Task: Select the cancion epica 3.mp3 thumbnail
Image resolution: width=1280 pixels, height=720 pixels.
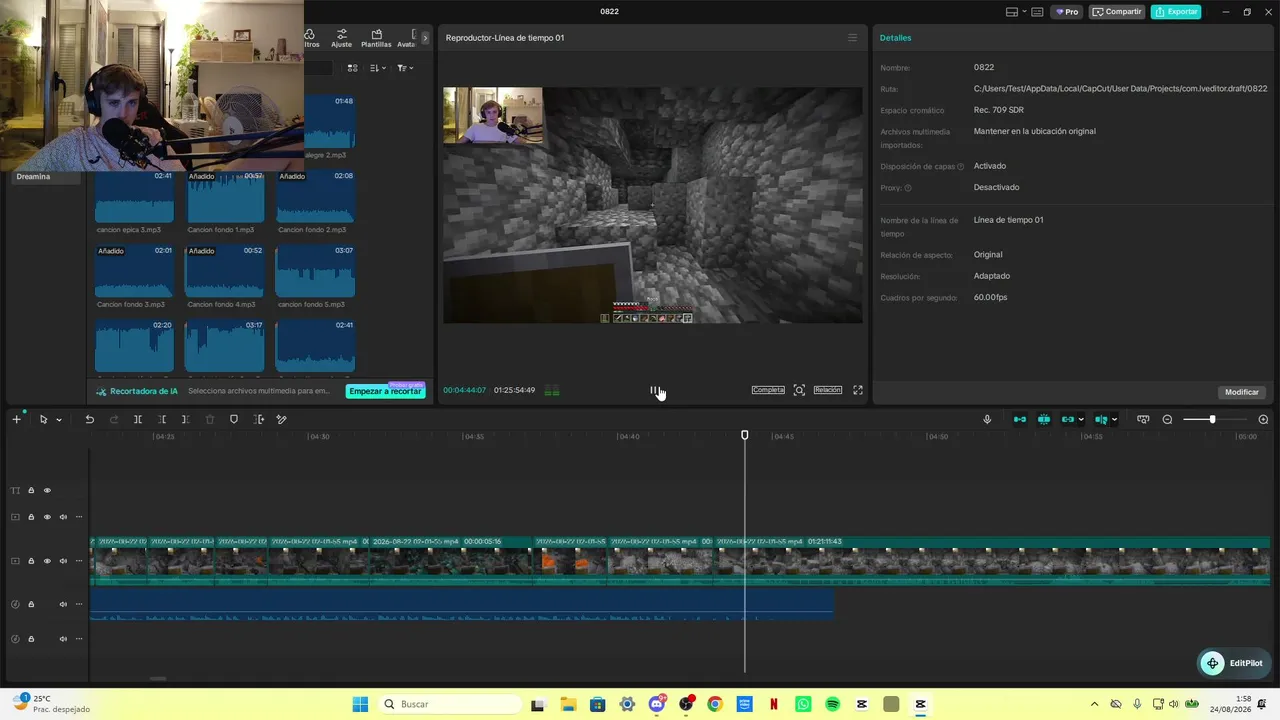Action: 134,196
